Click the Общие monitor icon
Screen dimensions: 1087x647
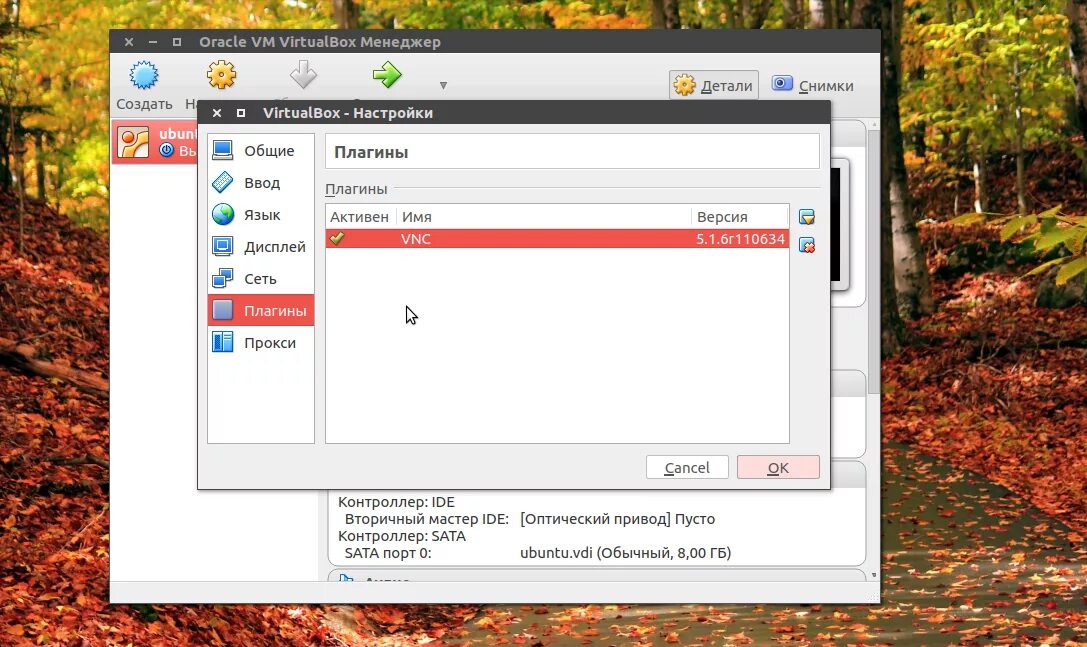tap(223, 150)
